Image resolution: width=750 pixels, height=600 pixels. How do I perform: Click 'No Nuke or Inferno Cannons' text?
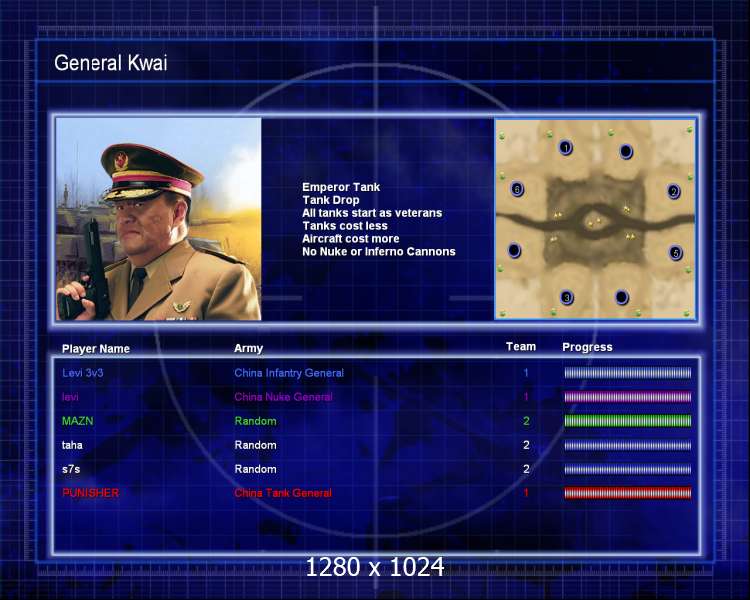coord(379,252)
